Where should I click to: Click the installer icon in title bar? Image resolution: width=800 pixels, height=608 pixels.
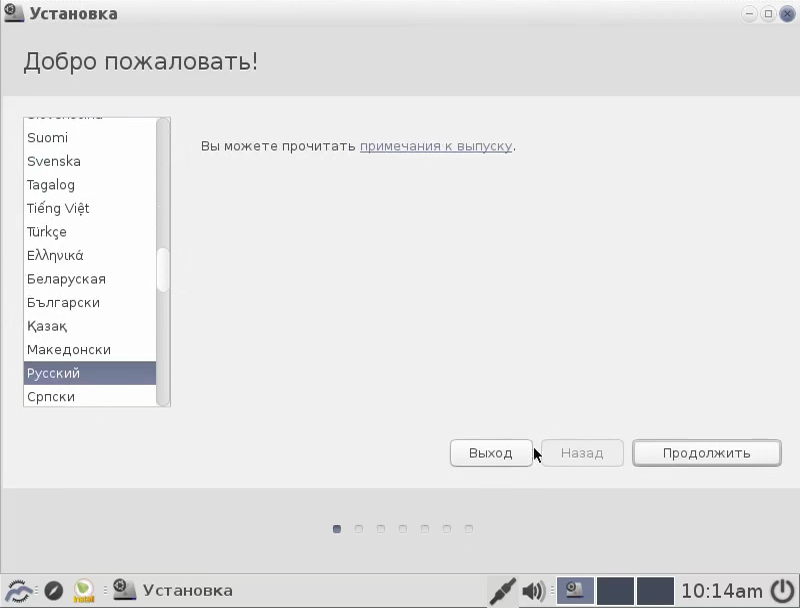14,13
